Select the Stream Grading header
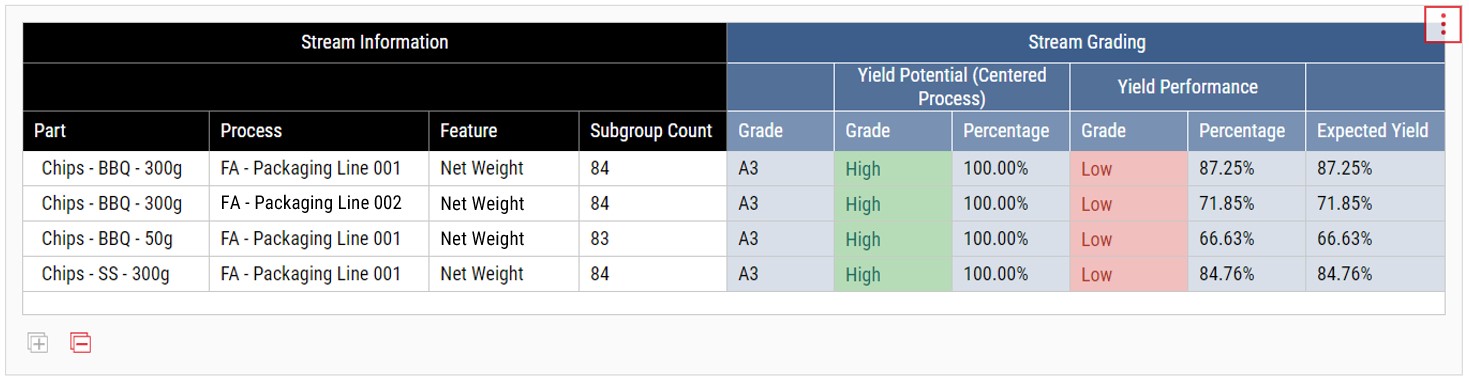The width and height of the screenshot is (1469, 379). (x=1086, y=43)
